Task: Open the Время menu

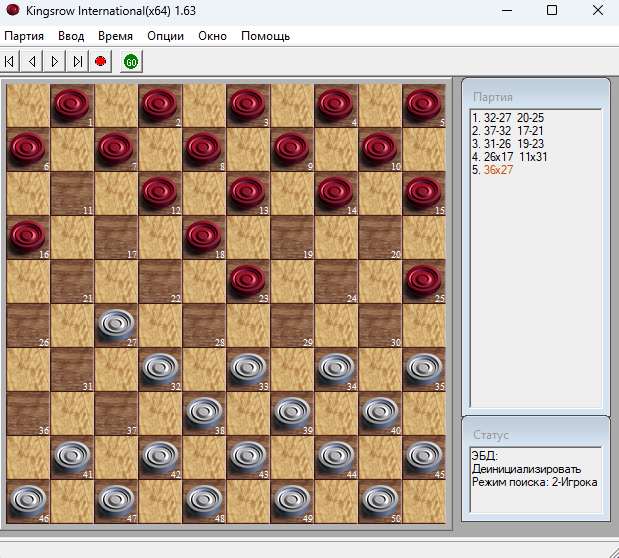Action: [x=115, y=36]
